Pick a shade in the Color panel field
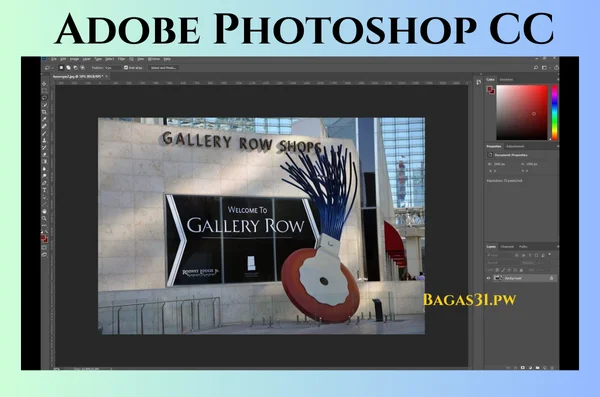The width and height of the screenshot is (600, 397). 522,112
